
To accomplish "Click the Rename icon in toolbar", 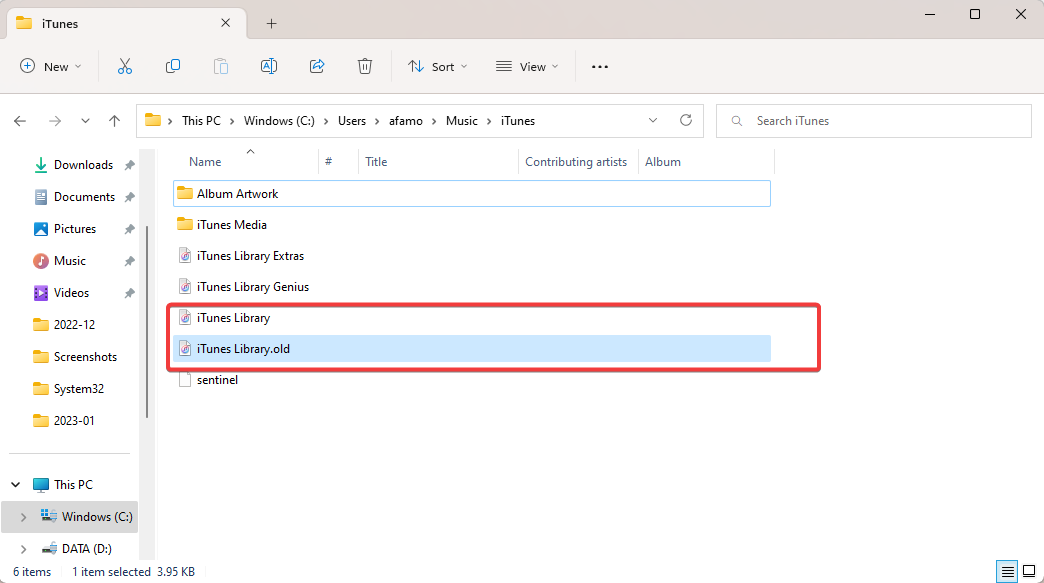I will pos(269,66).
